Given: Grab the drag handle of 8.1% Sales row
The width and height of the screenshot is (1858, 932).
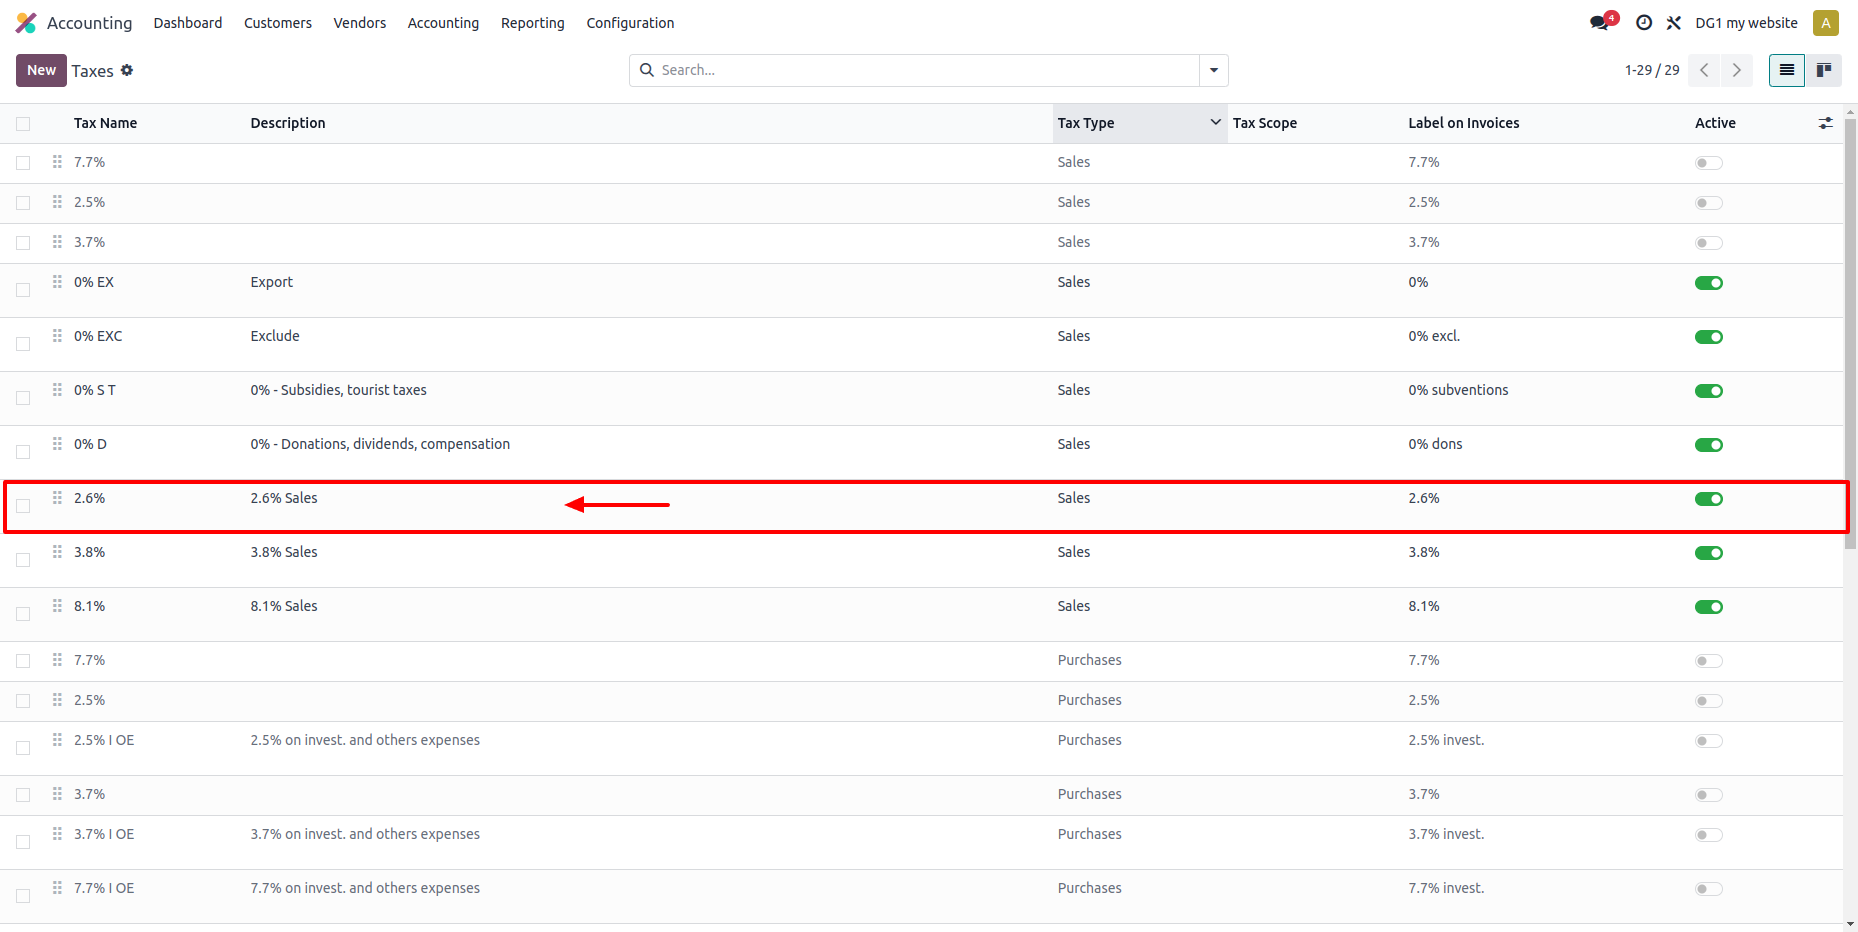Looking at the screenshot, I should tap(57, 606).
